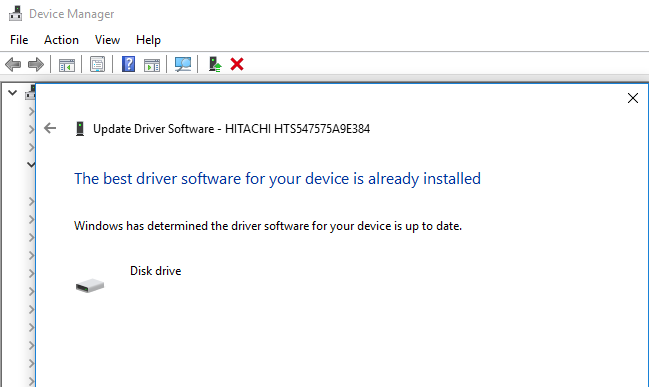Image resolution: width=649 pixels, height=387 pixels.
Task: Collapse the expanded device category chevron in tree
Action: pos(31,165)
